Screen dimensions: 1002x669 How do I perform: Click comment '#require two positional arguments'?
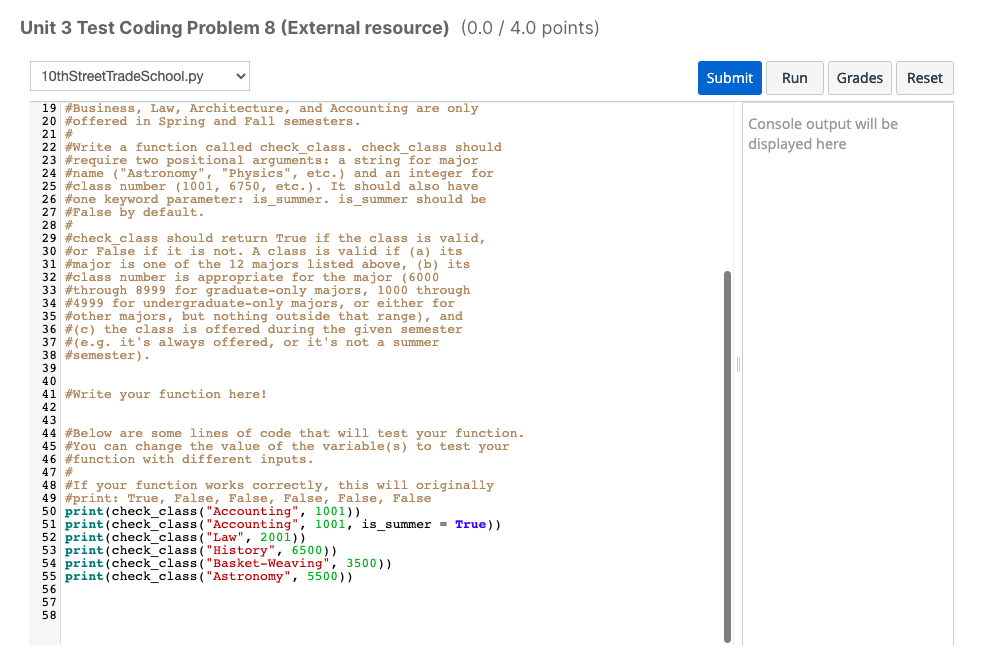271,160
